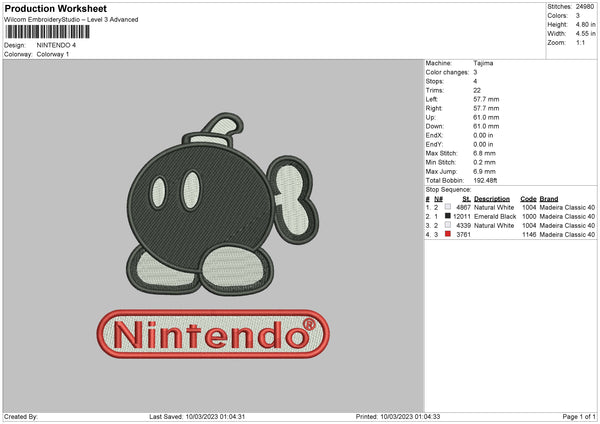Click the Width value 4.55 in
Viewport: 600px width, 424px height.
tap(585, 34)
